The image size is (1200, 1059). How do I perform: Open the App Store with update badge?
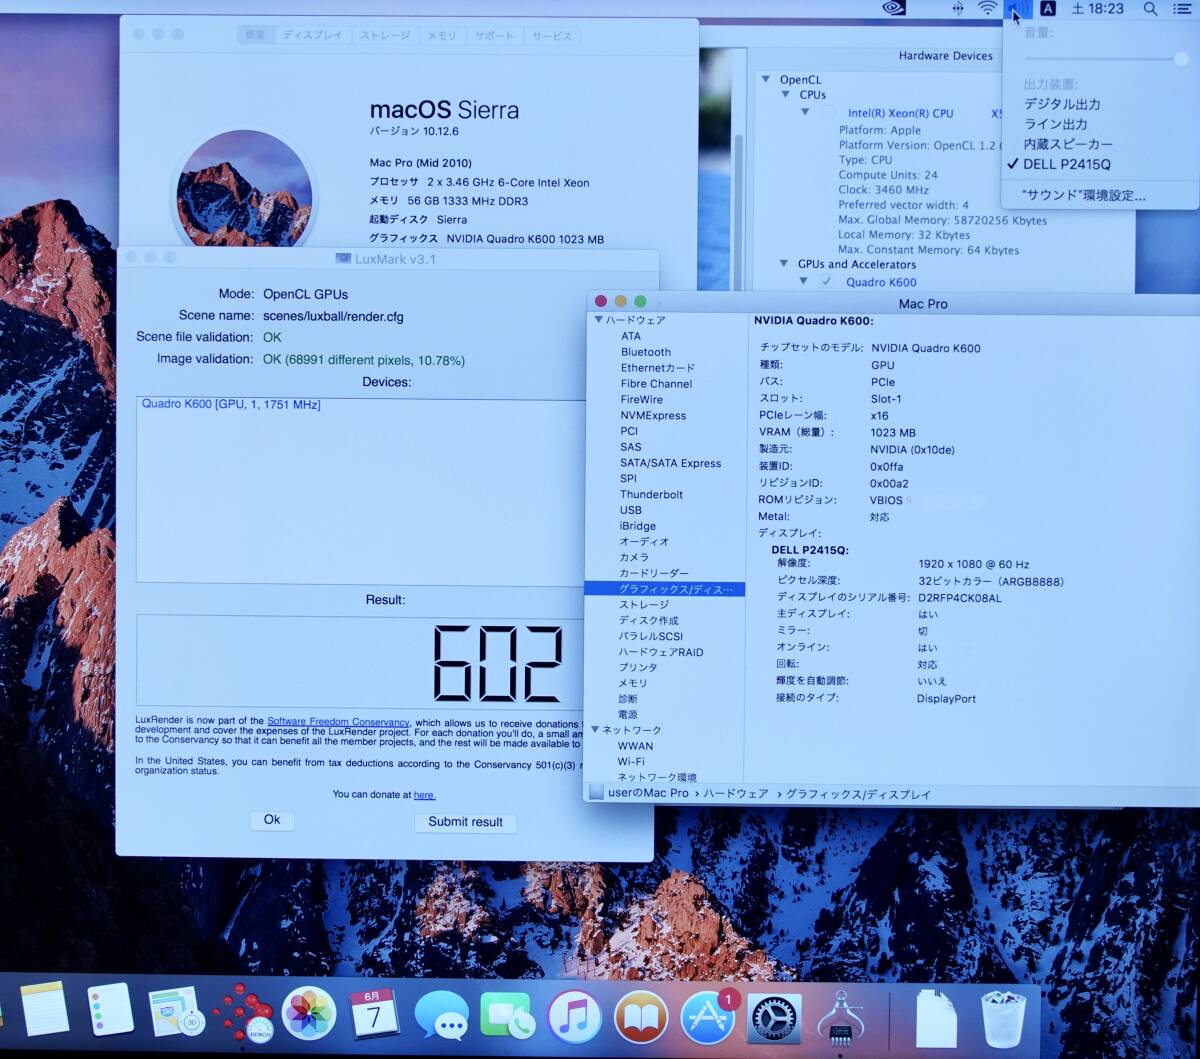coord(708,1018)
